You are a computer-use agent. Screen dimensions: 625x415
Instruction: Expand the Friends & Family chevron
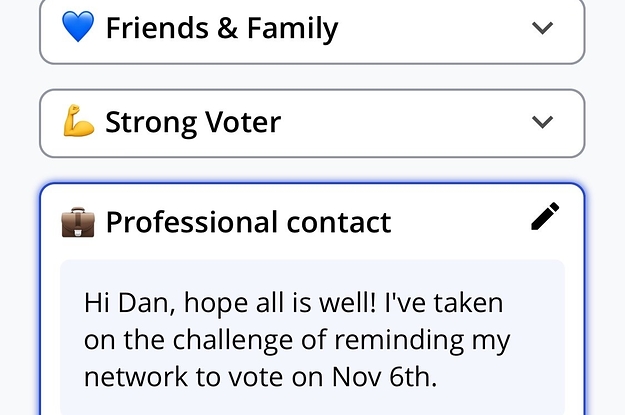point(542,28)
